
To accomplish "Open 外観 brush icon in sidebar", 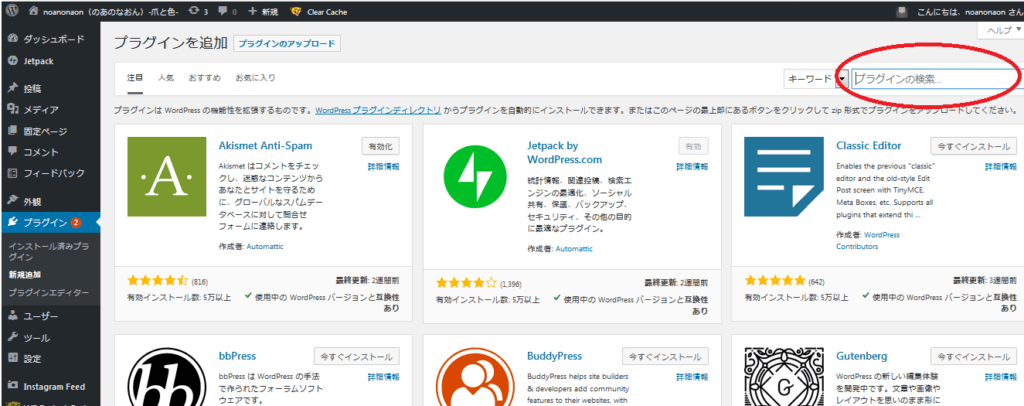I will 12,201.
